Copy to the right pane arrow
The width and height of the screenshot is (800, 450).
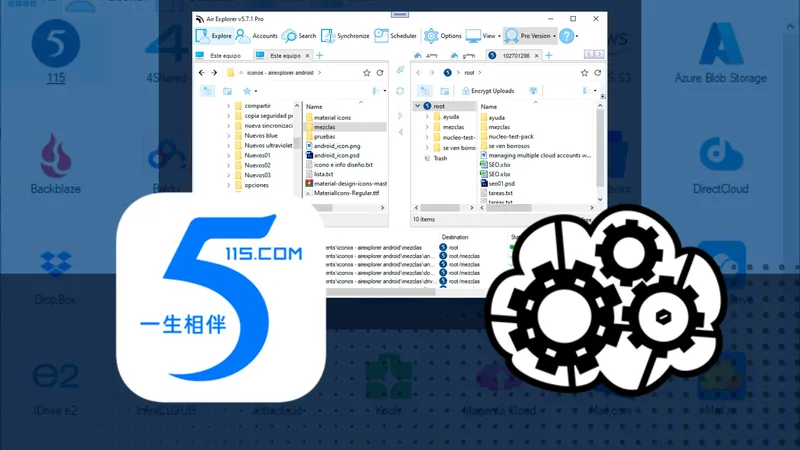[x=401, y=116]
